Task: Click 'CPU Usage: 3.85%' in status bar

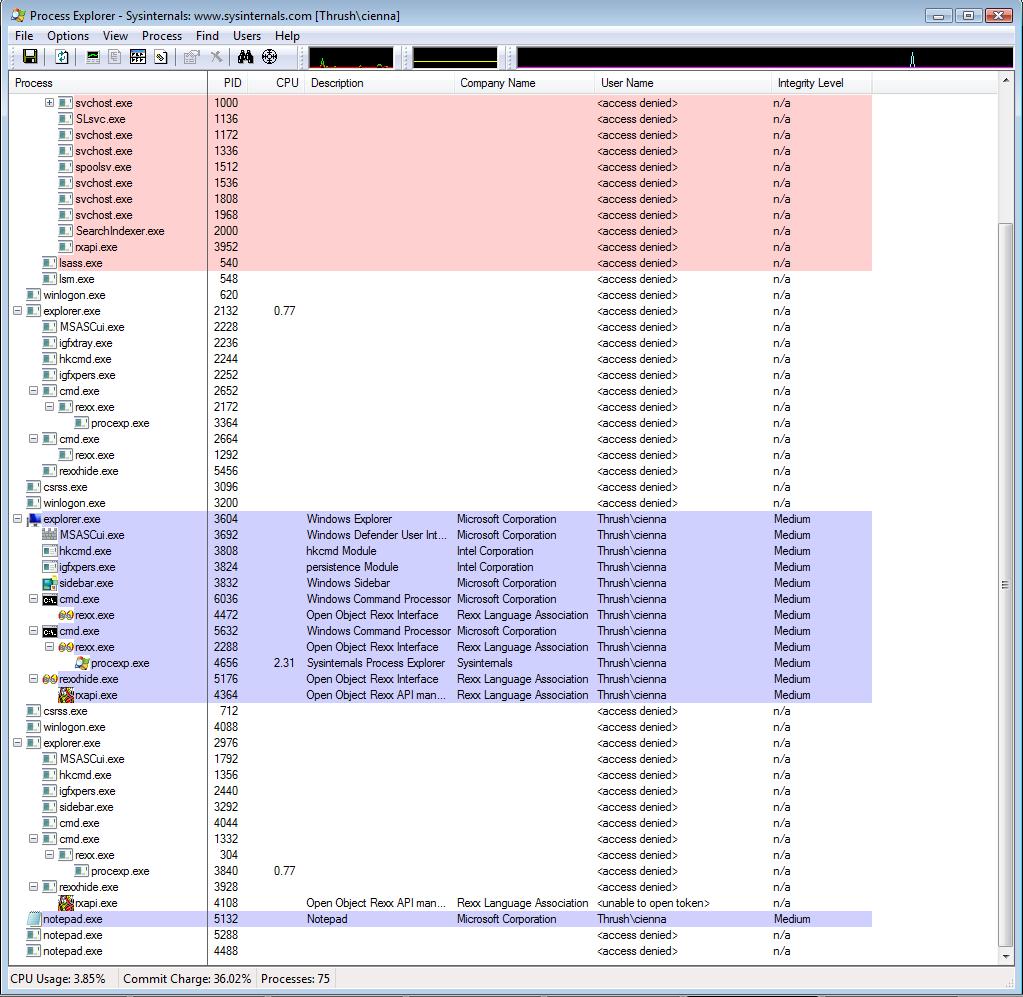Action: pos(58,979)
